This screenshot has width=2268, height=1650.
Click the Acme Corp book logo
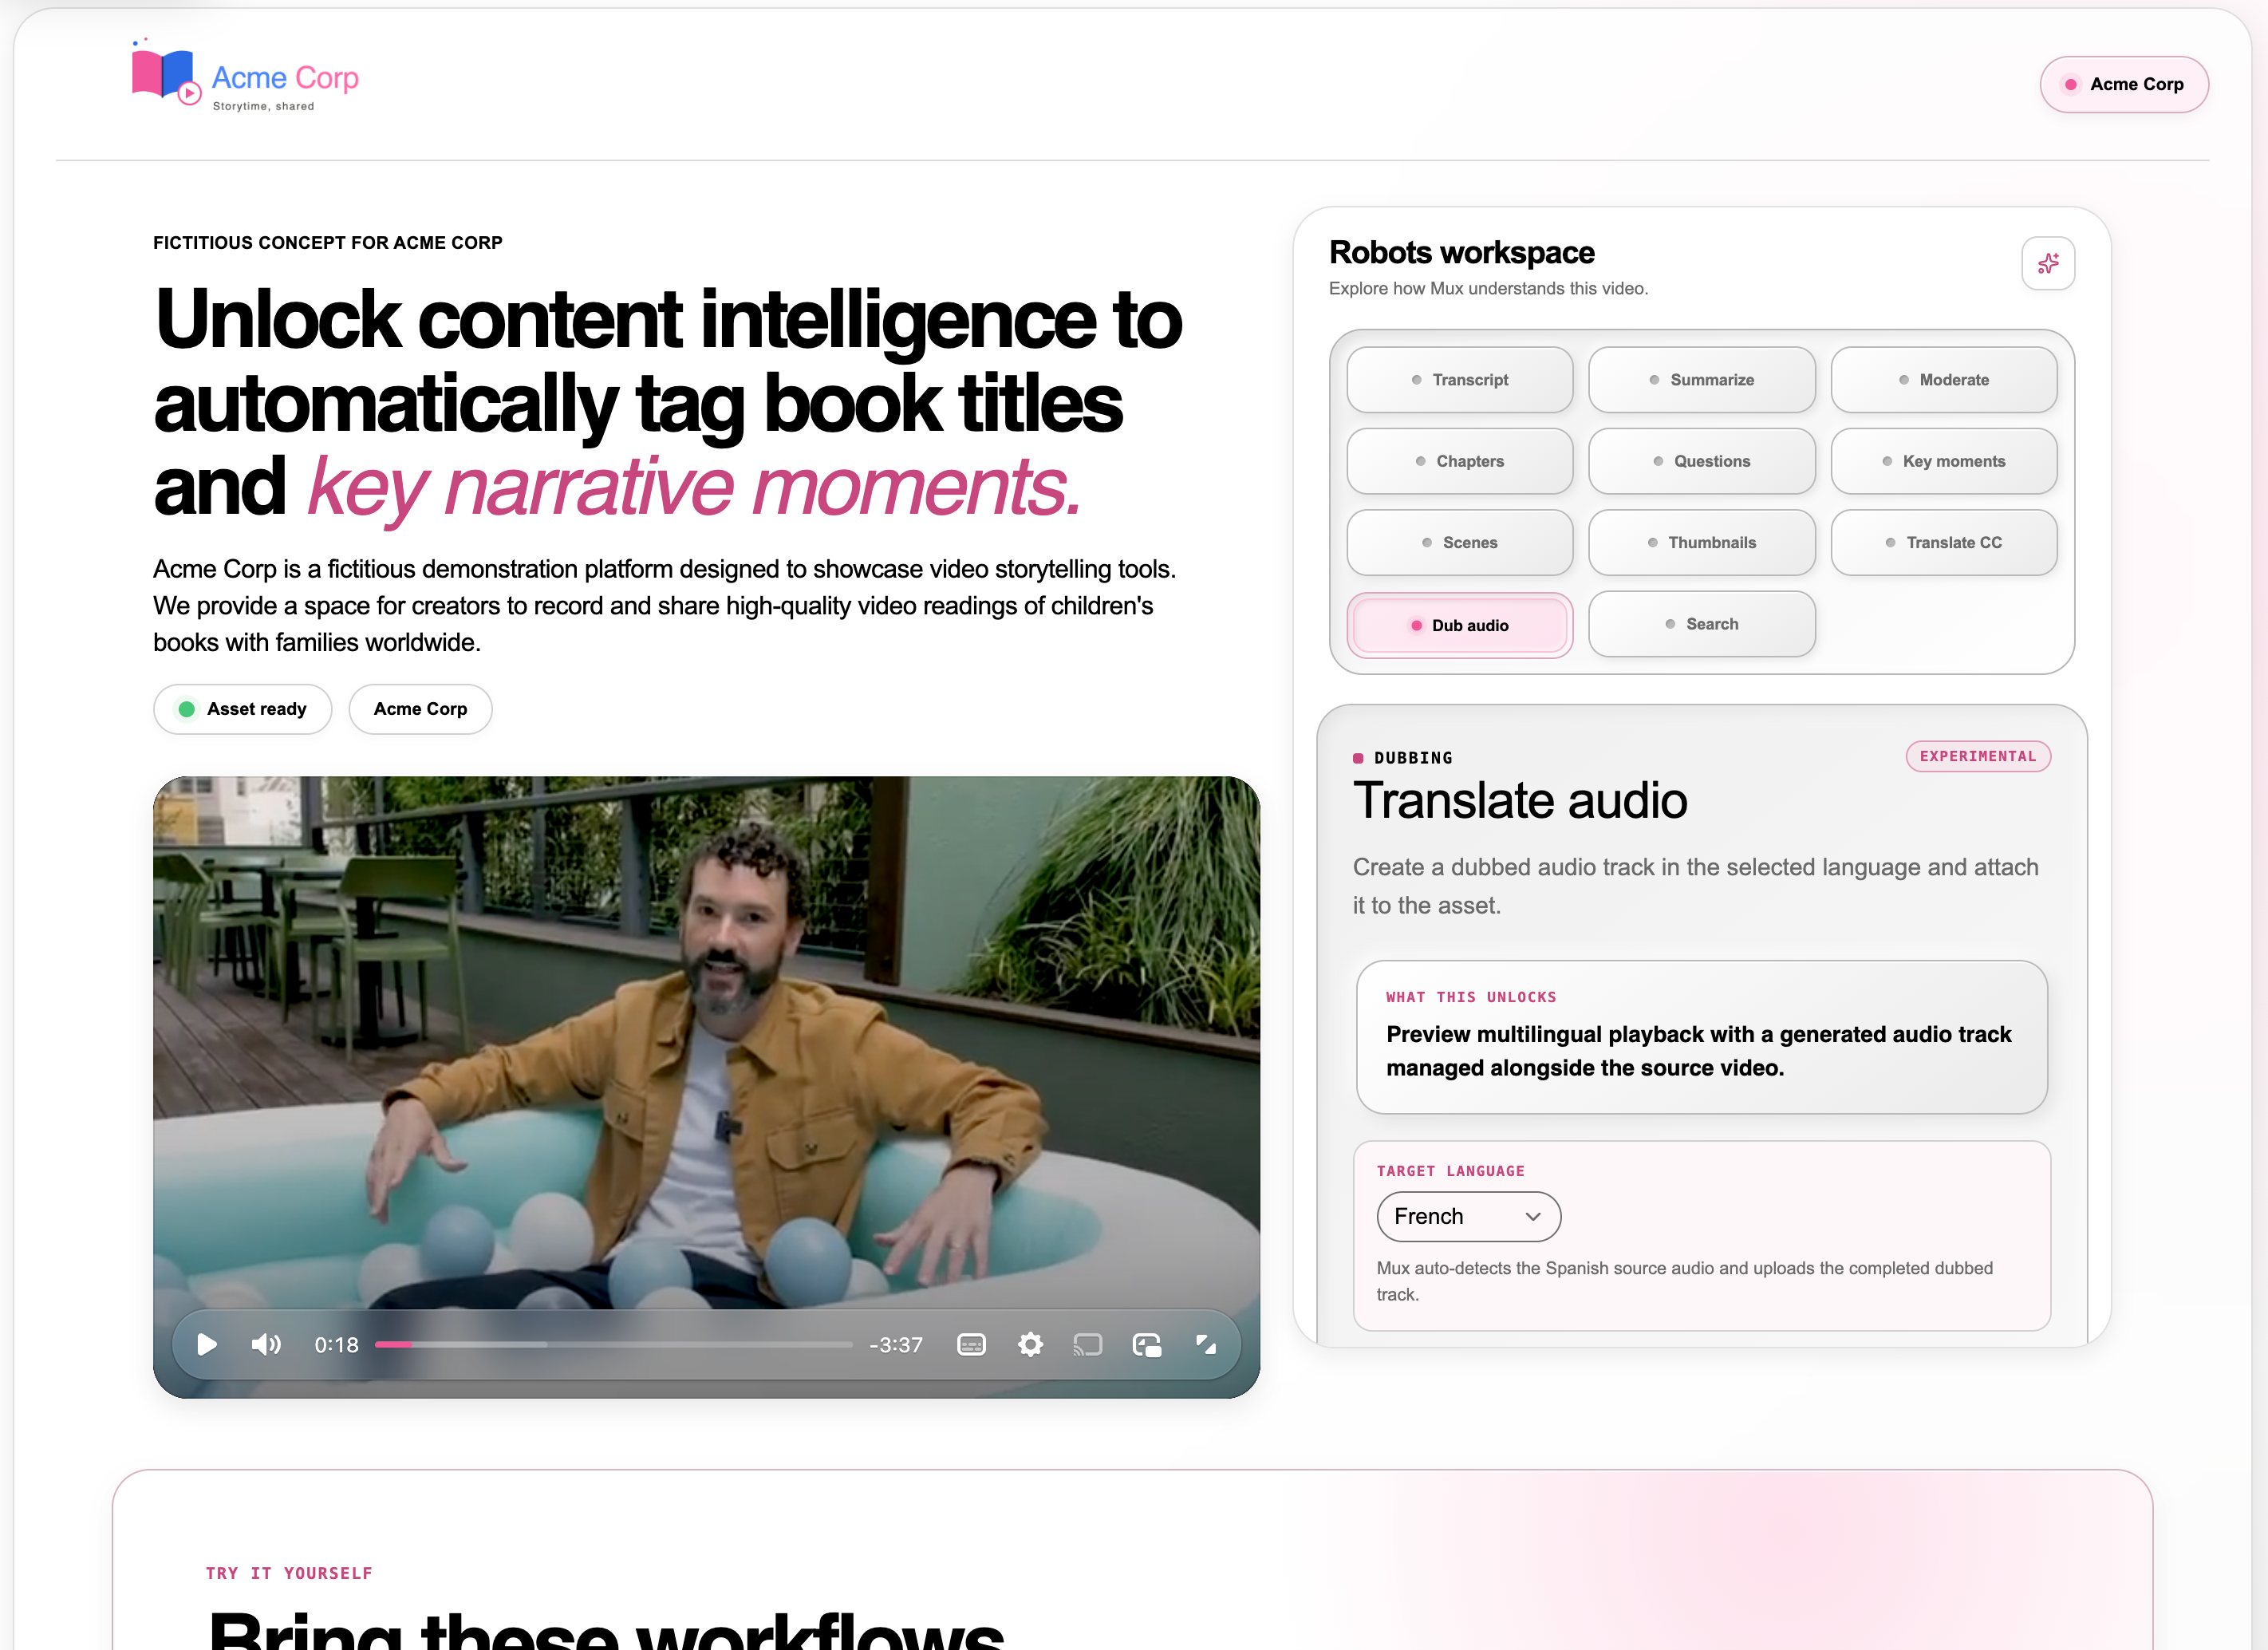(166, 73)
